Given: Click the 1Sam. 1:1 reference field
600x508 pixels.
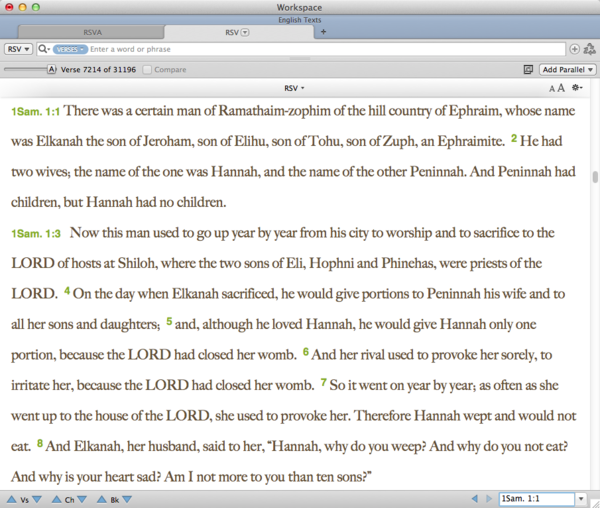Looking at the screenshot, I should [x=536, y=498].
